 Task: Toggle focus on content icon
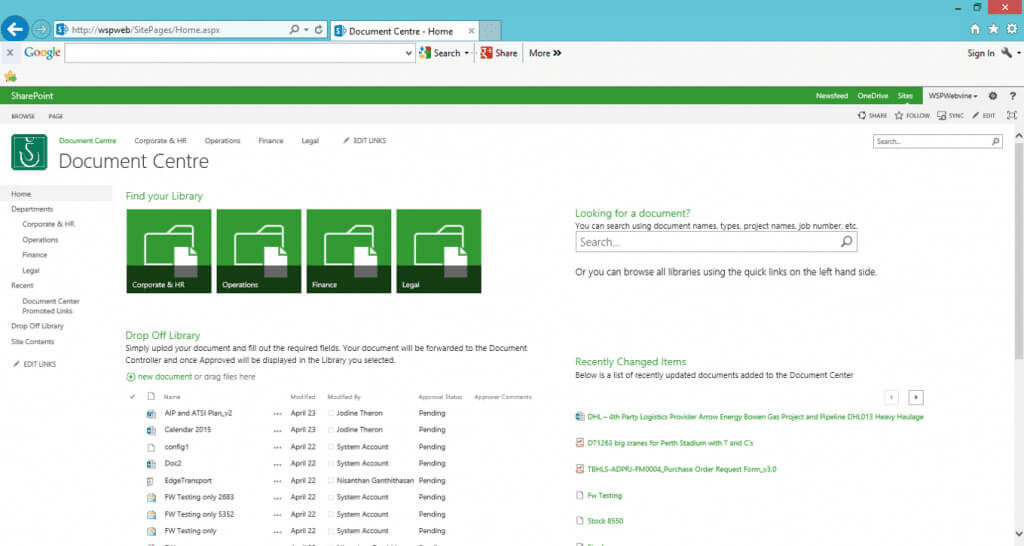[x=1012, y=116]
